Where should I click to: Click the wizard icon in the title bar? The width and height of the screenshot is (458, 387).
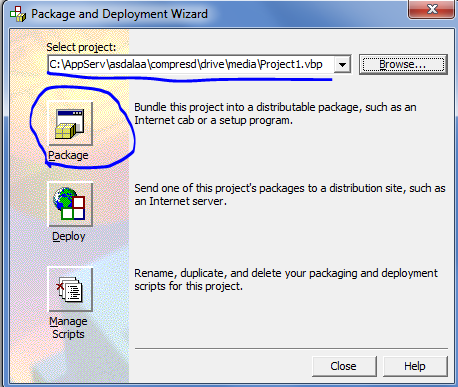point(18,14)
